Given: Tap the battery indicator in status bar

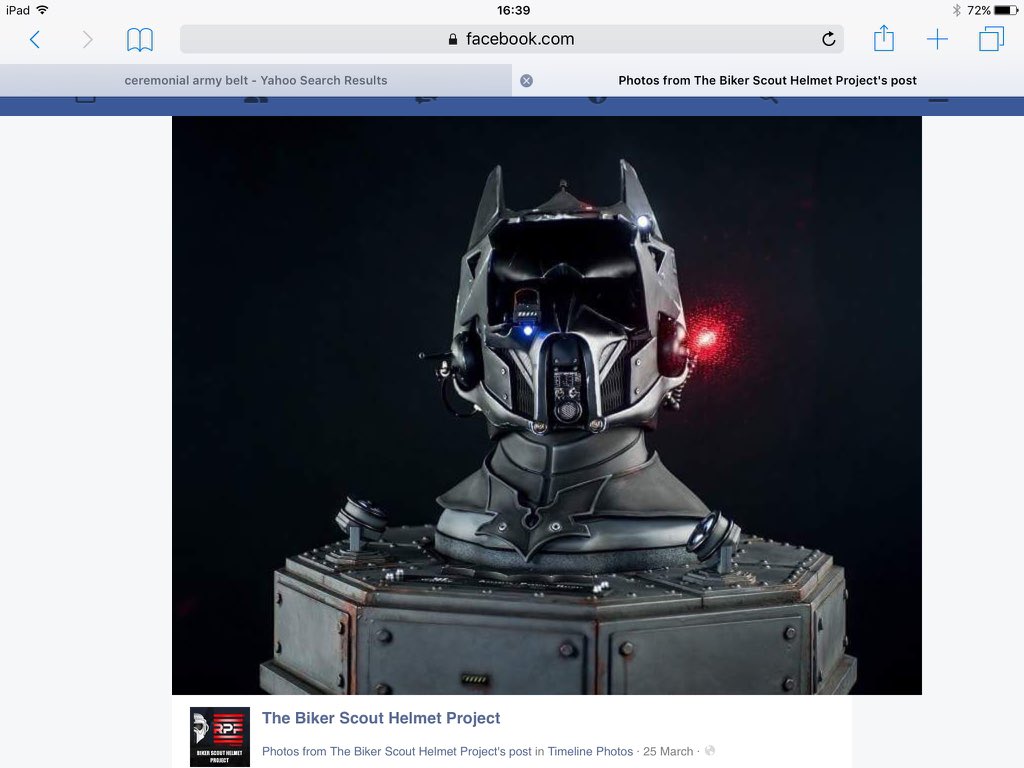Looking at the screenshot, I should click(x=1006, y=10).
